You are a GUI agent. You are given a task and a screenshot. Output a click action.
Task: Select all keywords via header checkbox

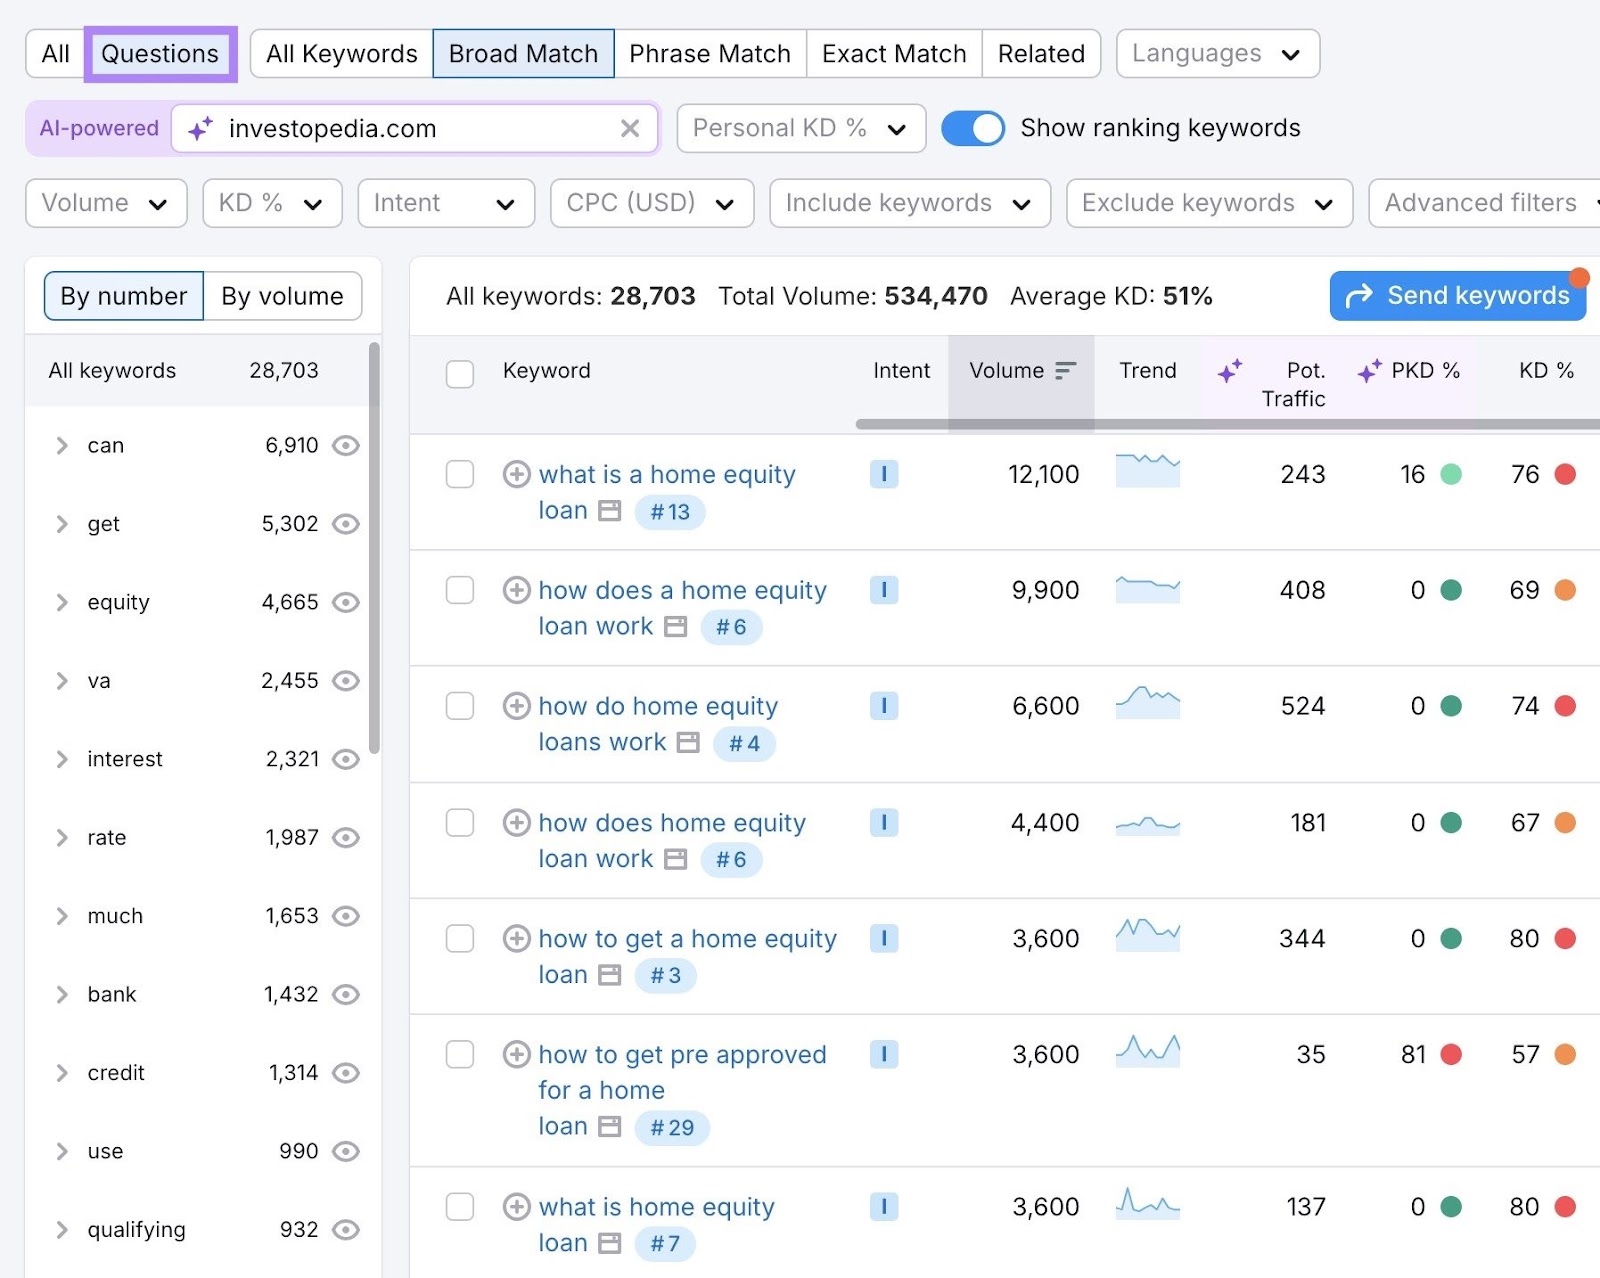coord(460,373)
